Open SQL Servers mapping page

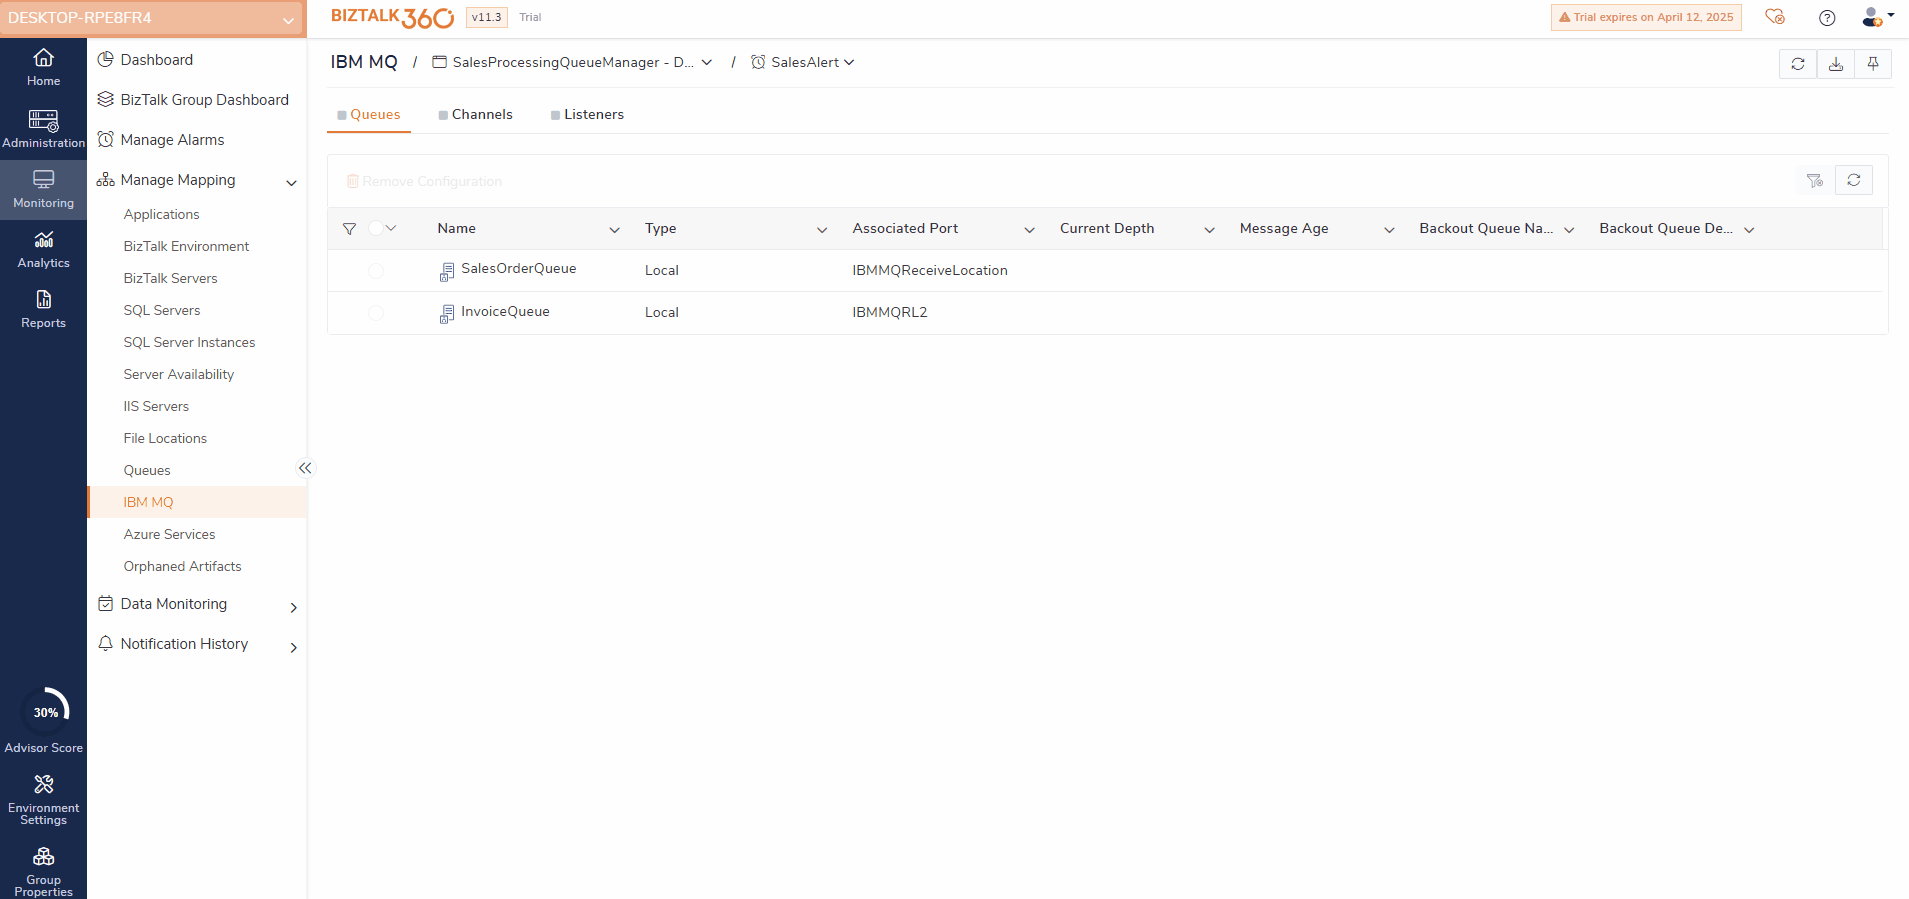(x=162, y=310)
